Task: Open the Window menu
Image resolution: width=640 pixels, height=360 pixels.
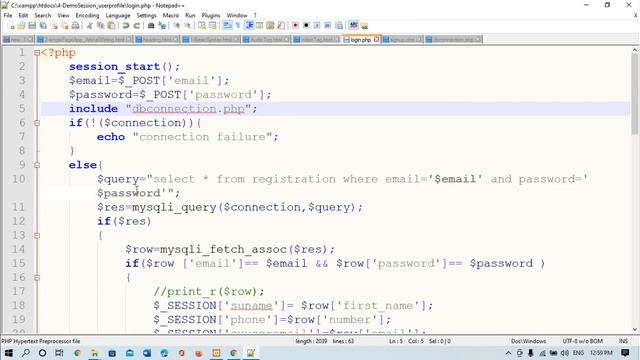Action: pyautogui.click(x=237, y=16)
